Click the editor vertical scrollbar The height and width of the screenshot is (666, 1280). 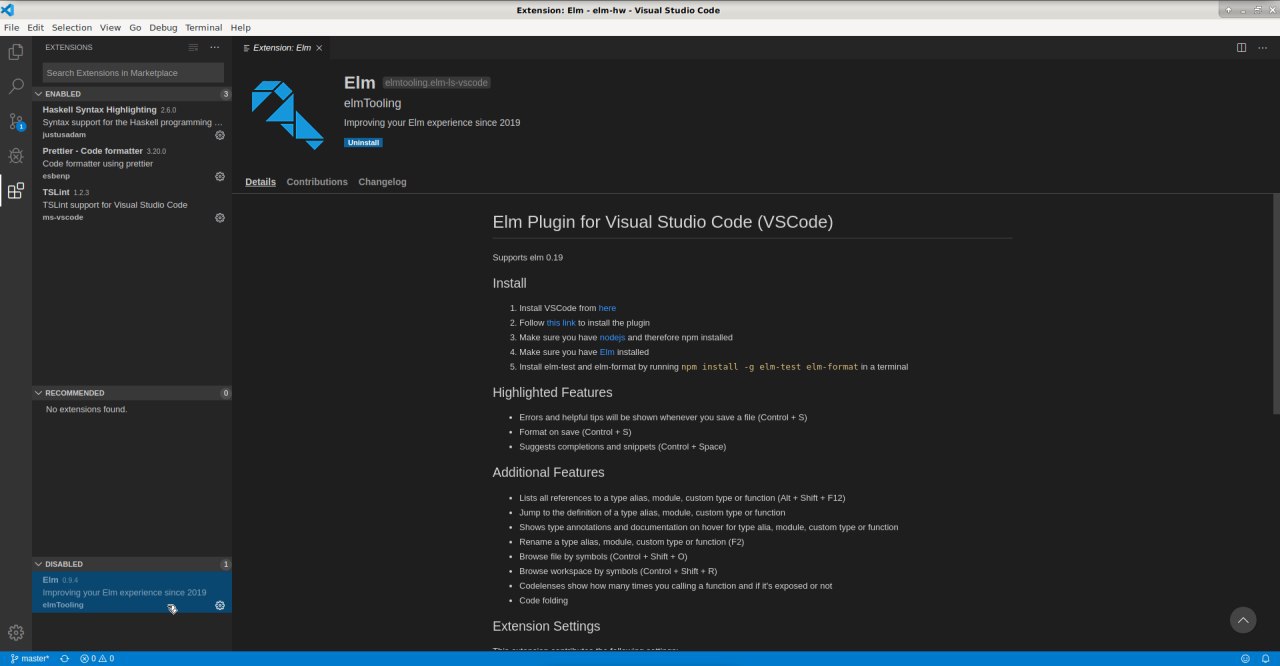[x=1276, y=305]
